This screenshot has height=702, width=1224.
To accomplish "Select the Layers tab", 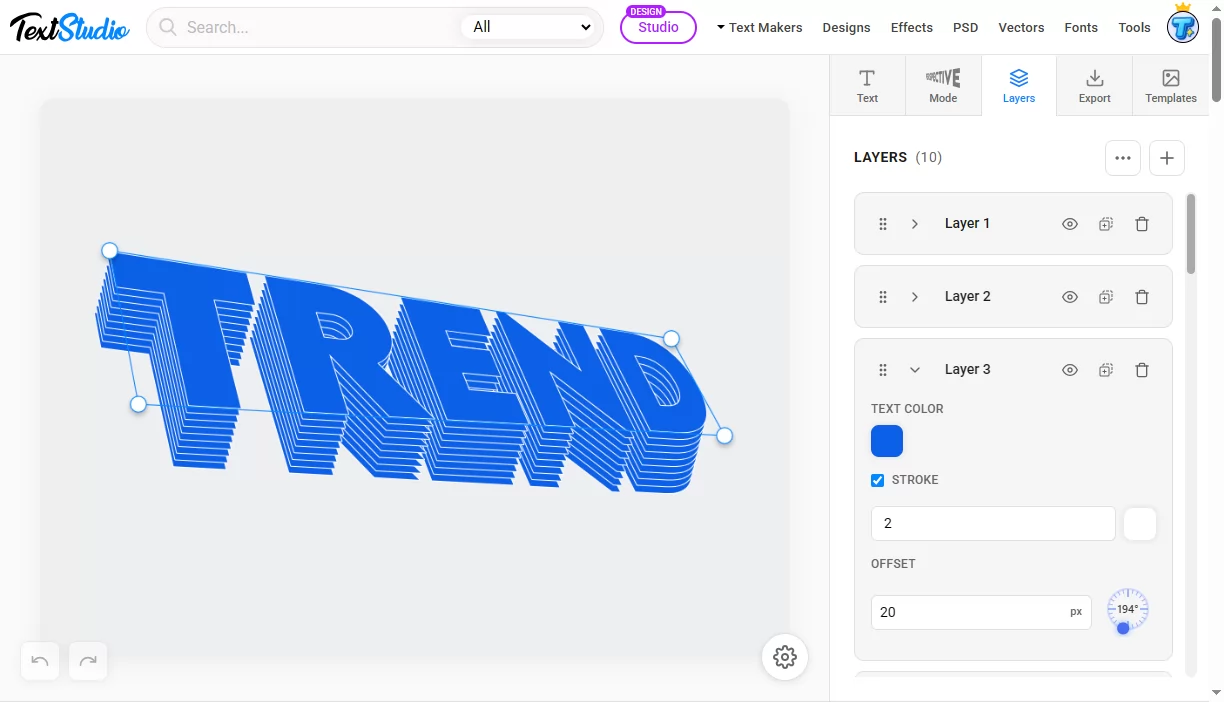I will coord(1019,86).
